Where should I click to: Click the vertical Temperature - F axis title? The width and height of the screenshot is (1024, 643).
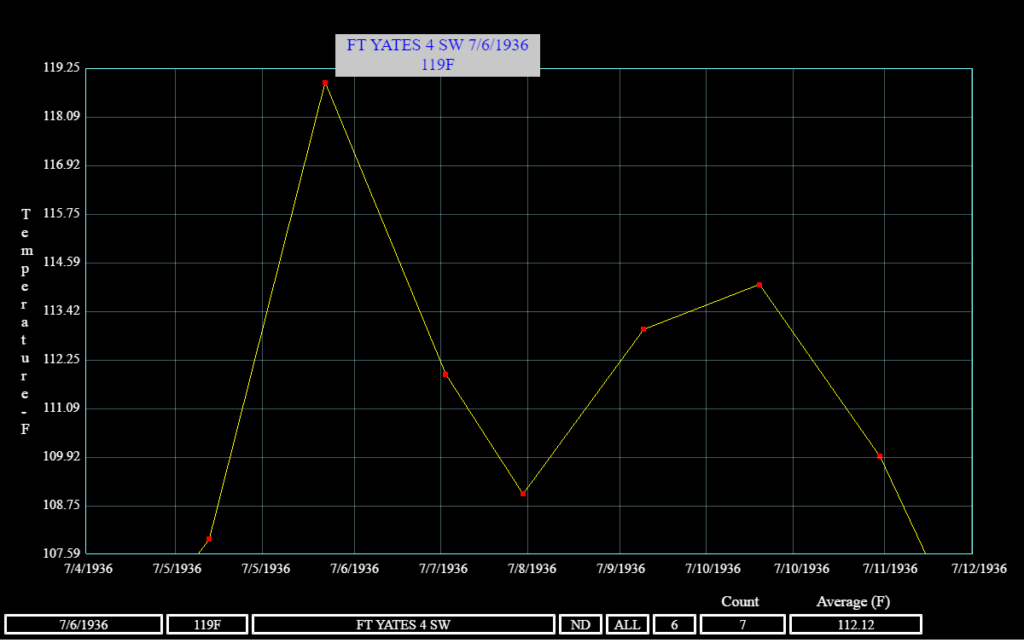click(x=25, y=321)
